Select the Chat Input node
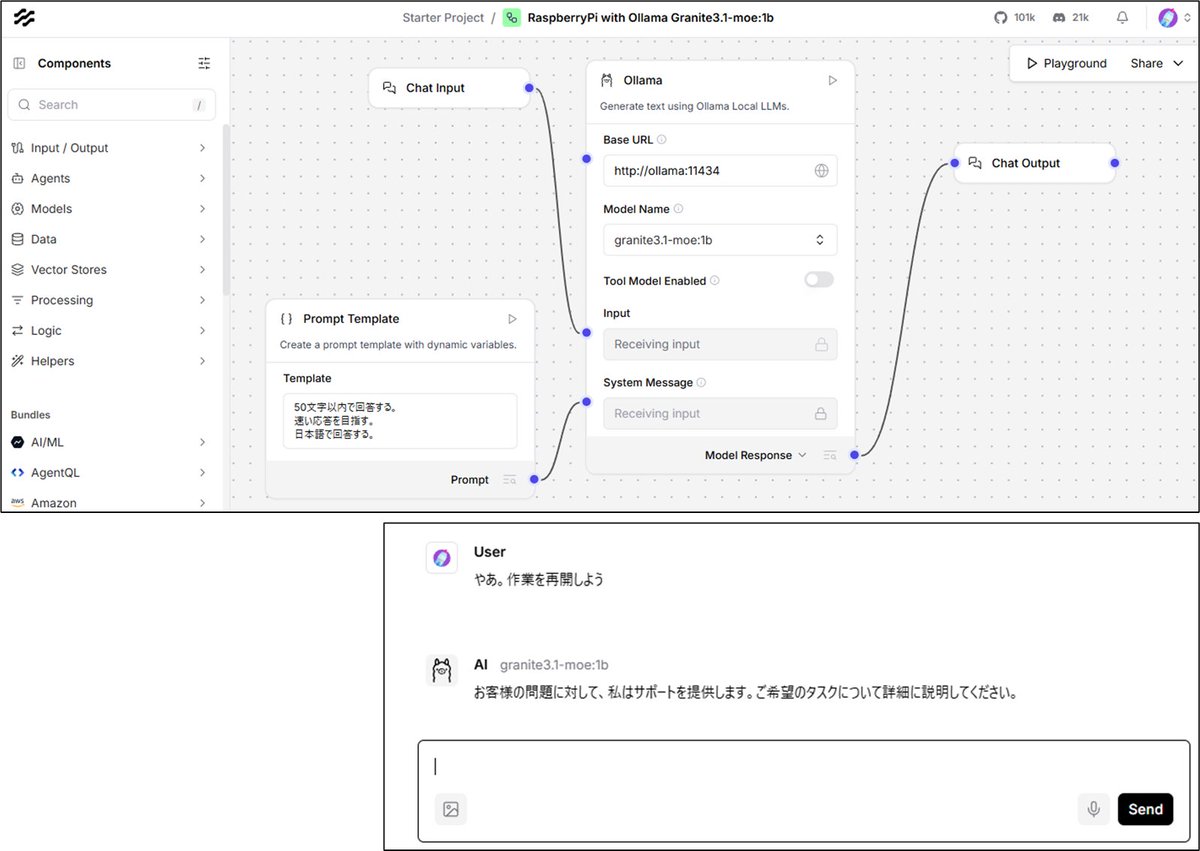 click(448, 88)
